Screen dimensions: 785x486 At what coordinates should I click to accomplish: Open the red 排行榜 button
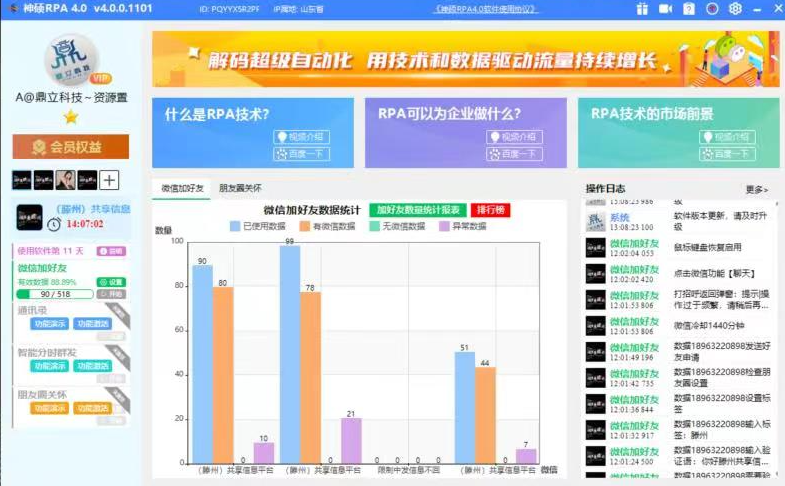(491, 210)
